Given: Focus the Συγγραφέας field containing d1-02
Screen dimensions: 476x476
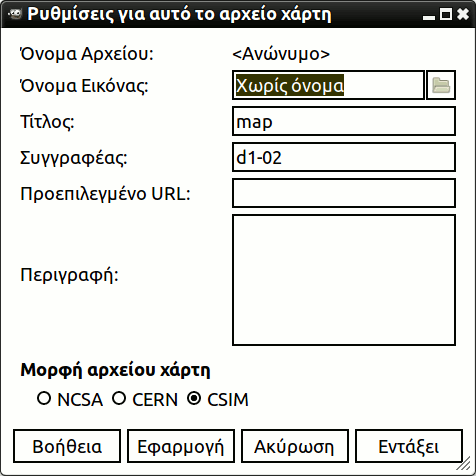Looking at the screenshot, I should tap(344, 157).
